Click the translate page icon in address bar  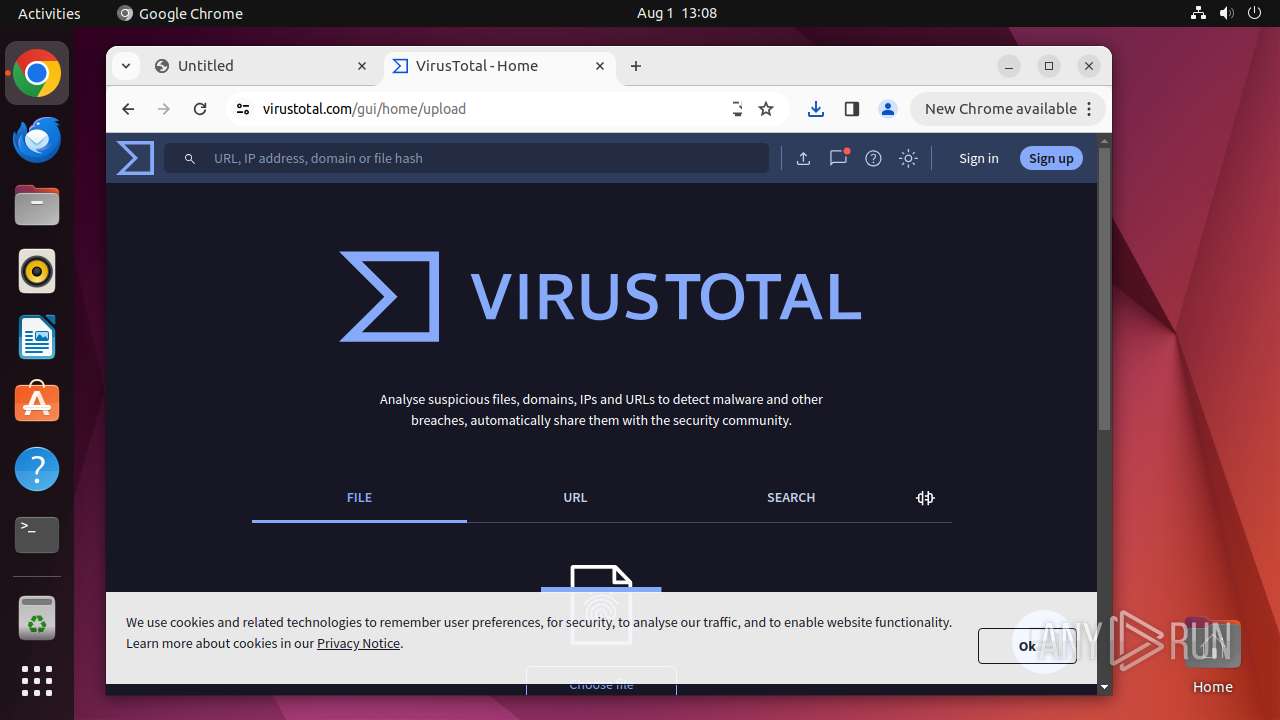click(x=737, y=109)
